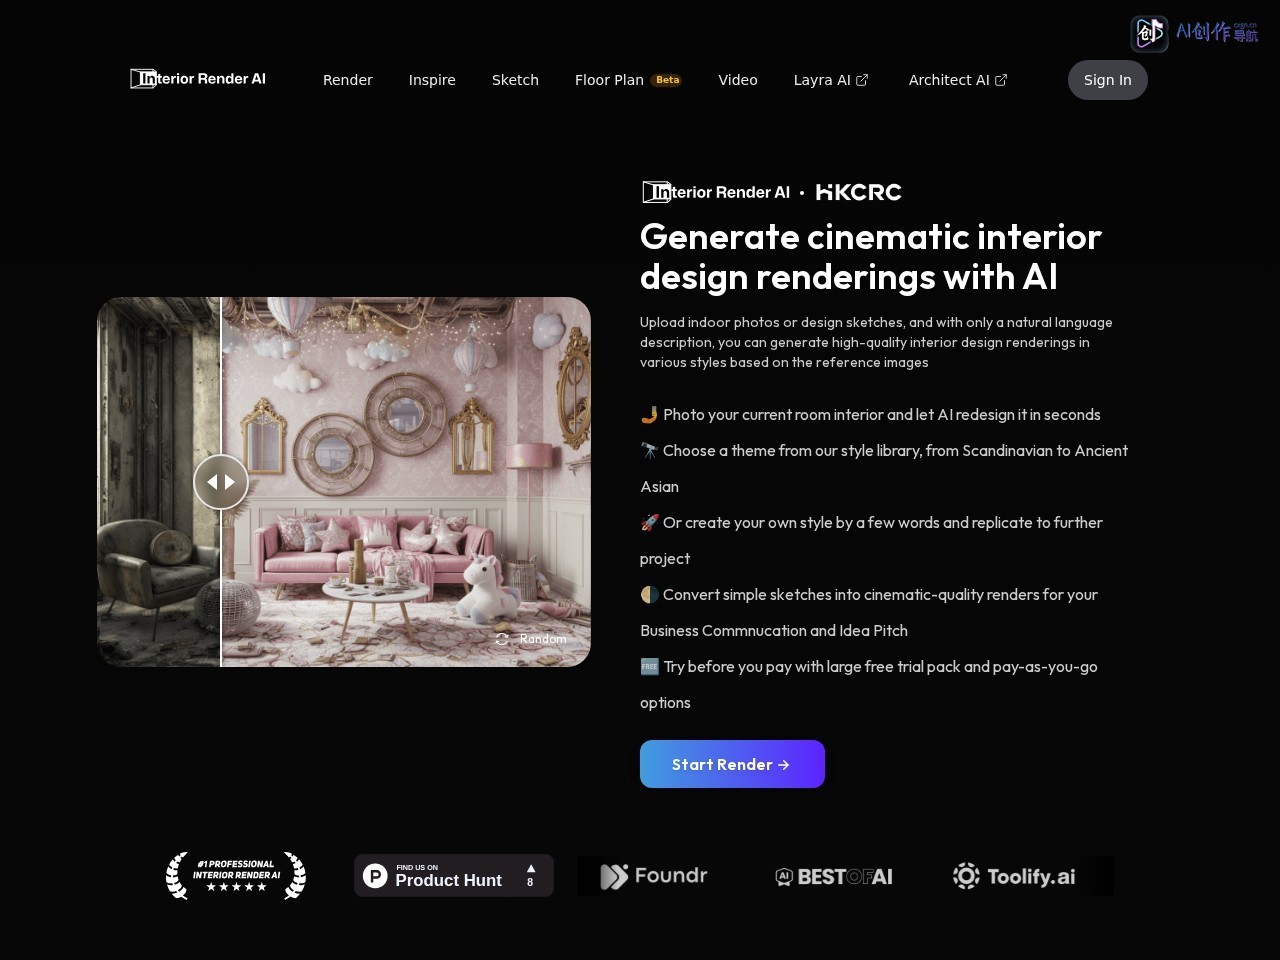This screenshot has width=1280, height=960.
Task: Click the telescope emoji before 'Choose a theme'
Action: click(649, 450)
